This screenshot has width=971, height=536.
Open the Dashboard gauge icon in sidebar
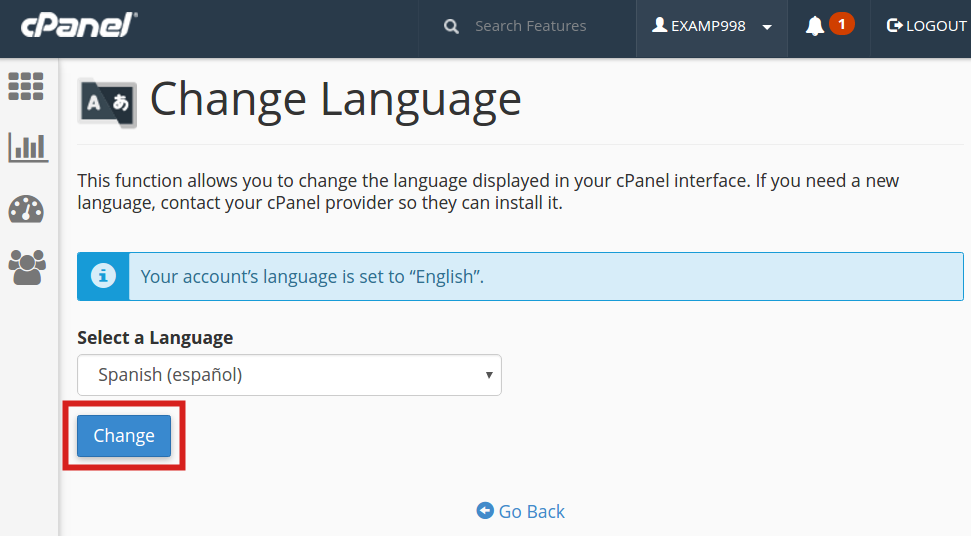pos(26,209)
